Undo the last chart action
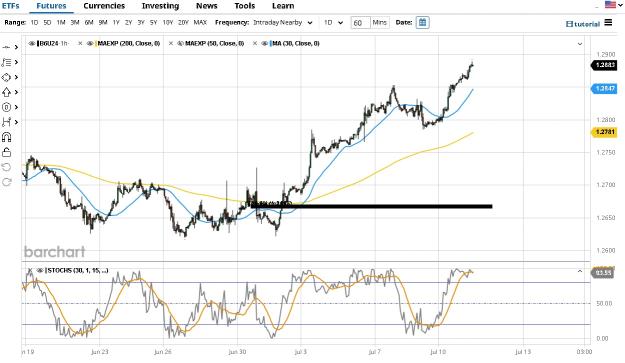 [x=6, y=167]
